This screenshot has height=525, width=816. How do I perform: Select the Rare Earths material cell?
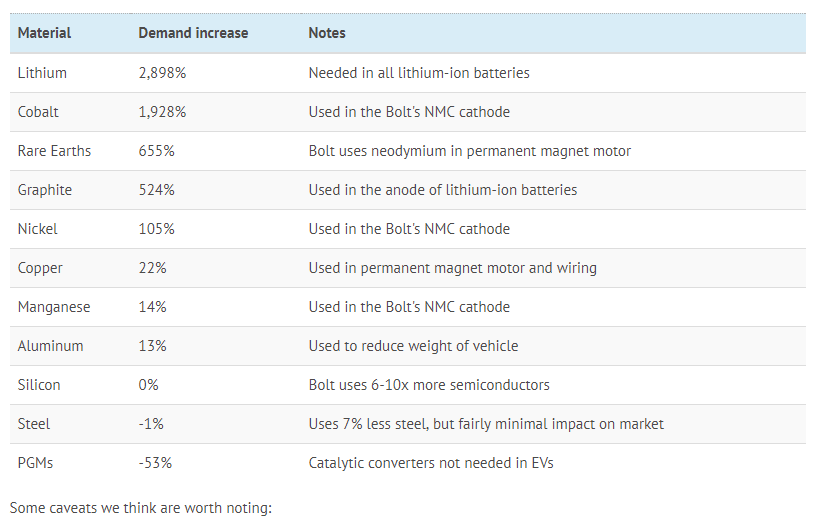coord(54,151)
